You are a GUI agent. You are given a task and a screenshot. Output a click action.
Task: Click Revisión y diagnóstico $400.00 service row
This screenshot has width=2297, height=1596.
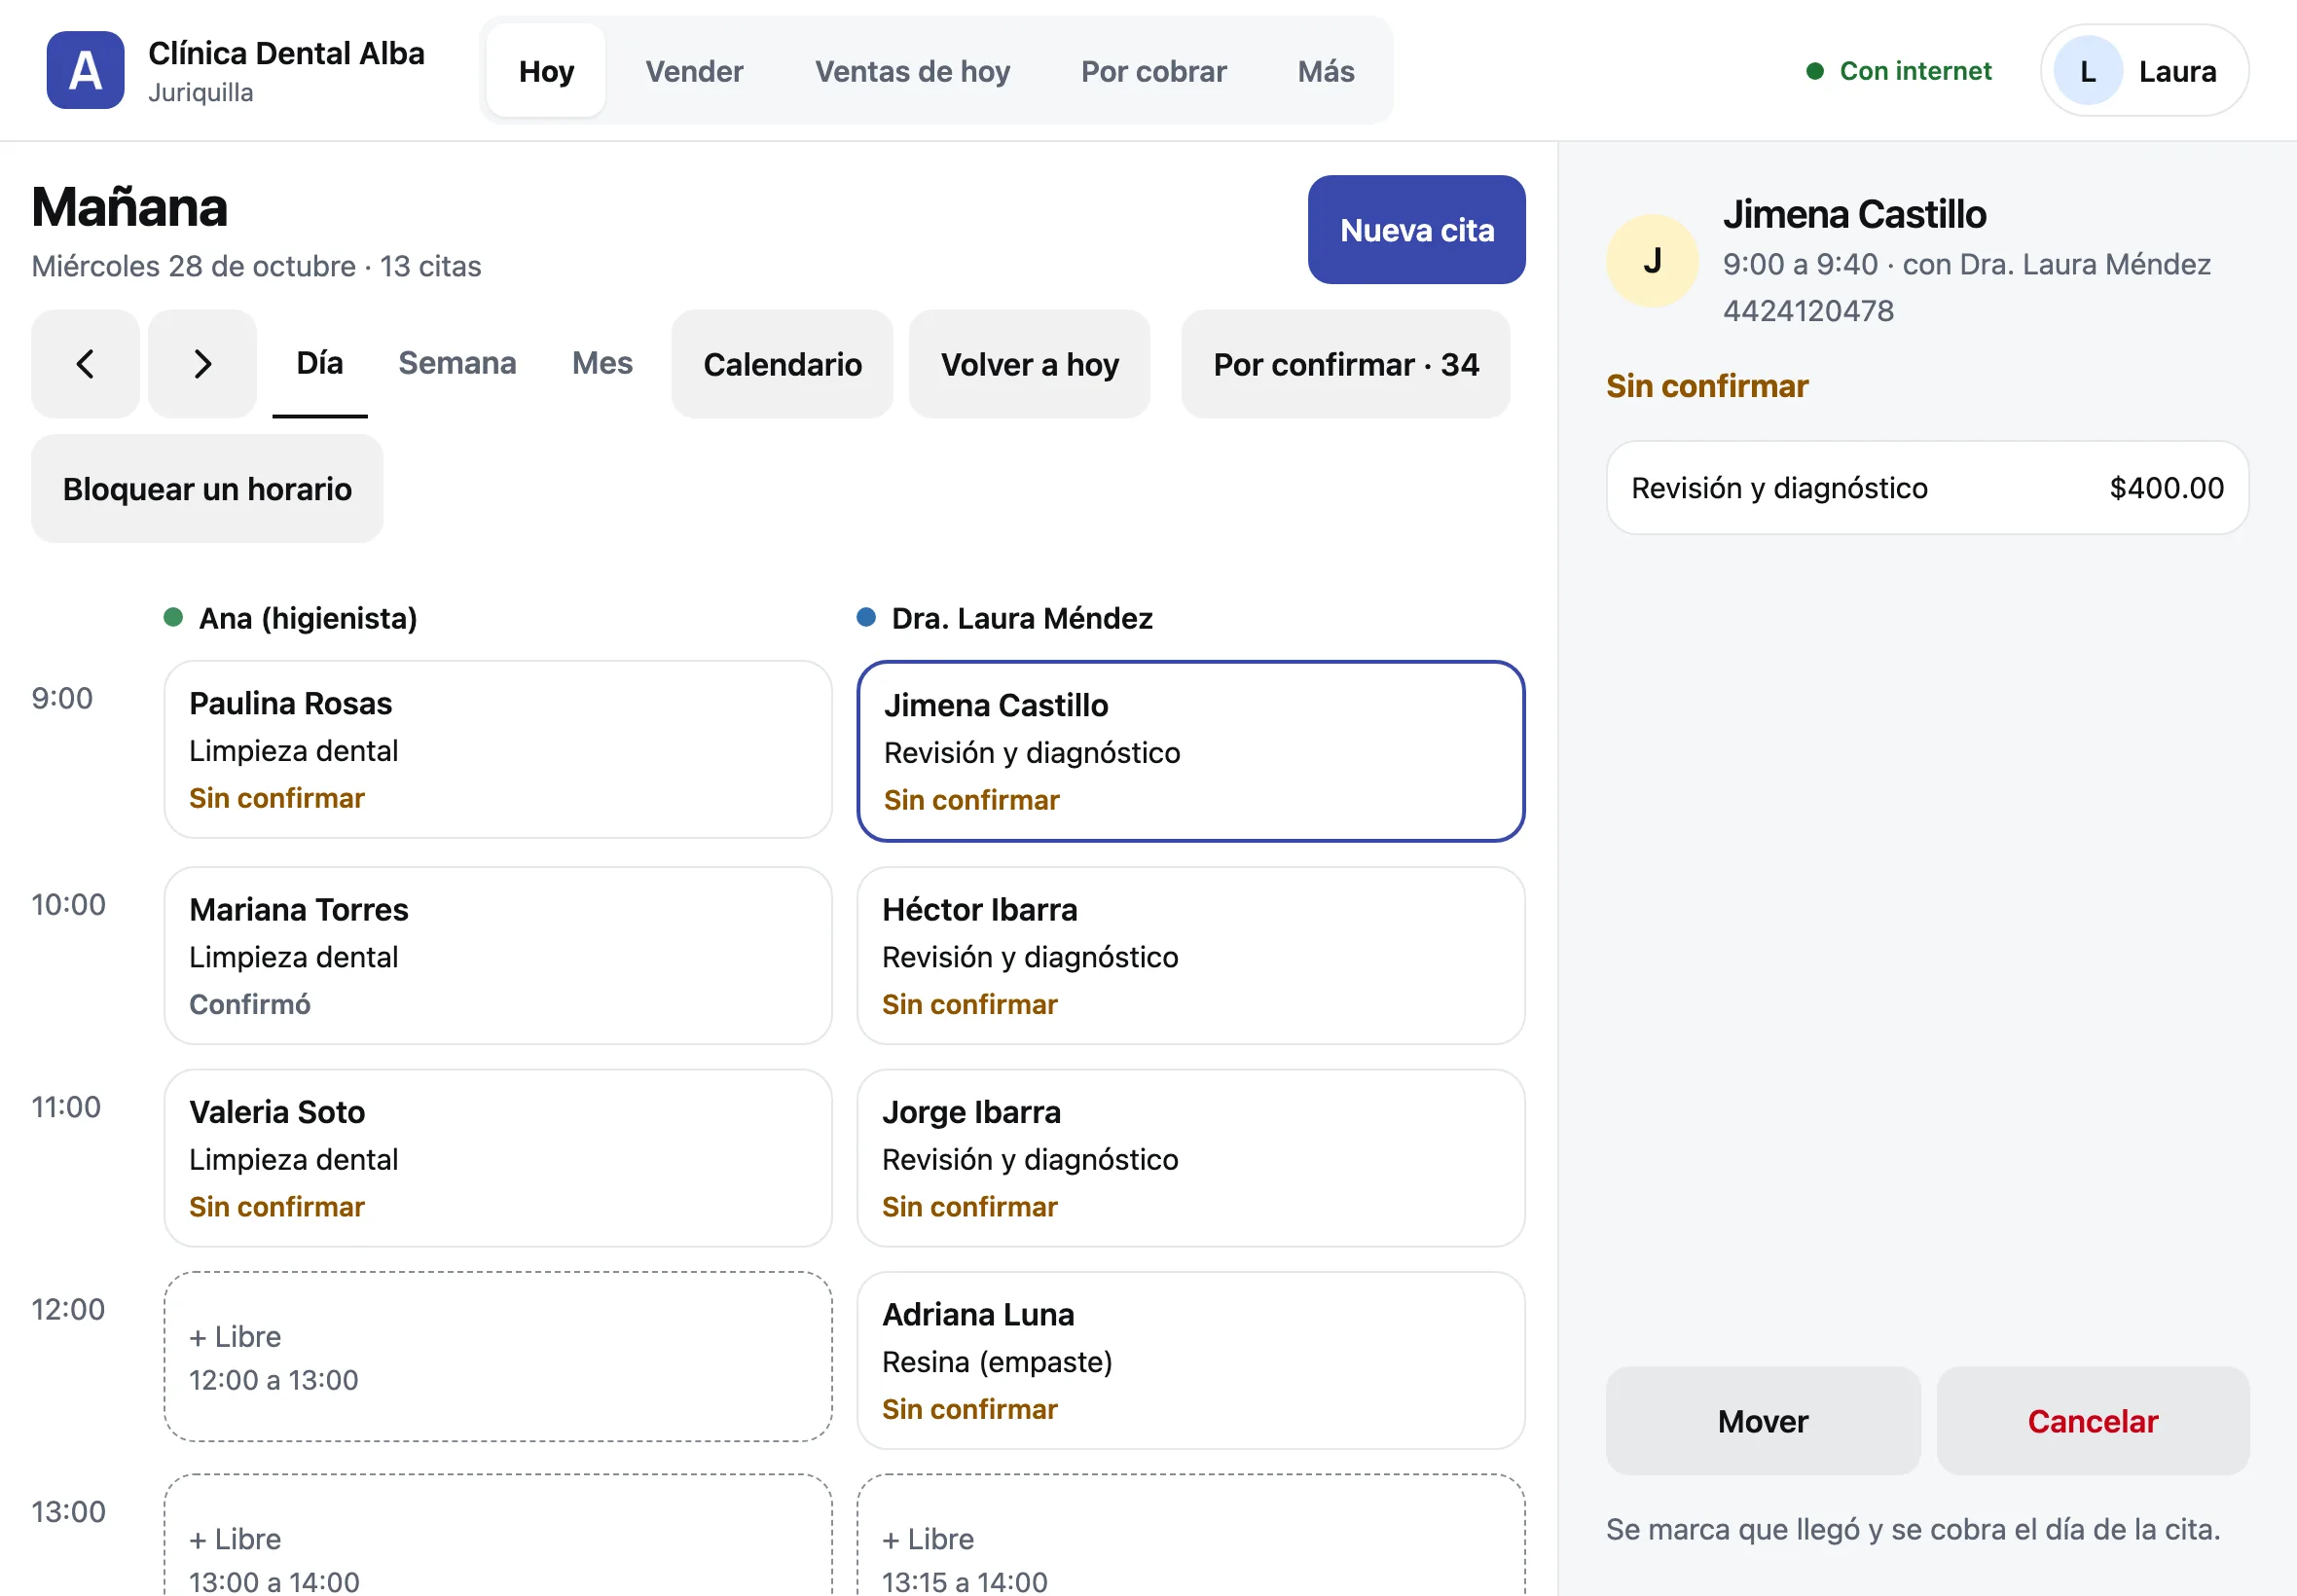click(1927, 488)
